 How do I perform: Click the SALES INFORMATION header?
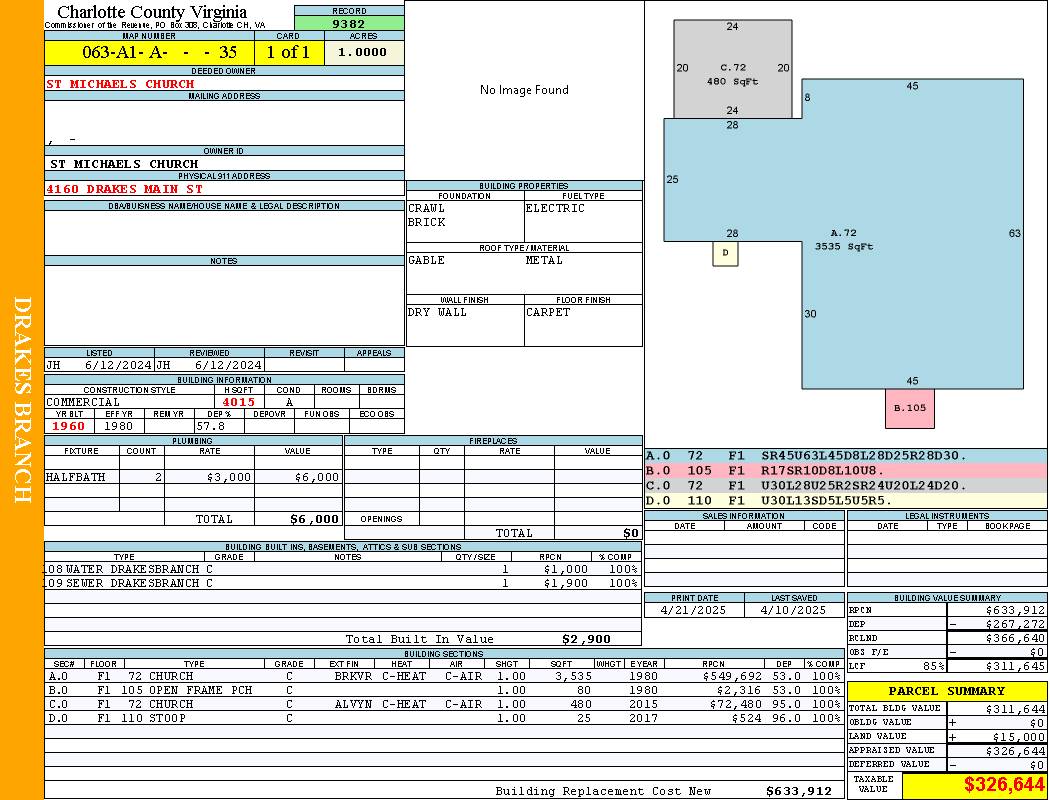click(x=743, y=516)
